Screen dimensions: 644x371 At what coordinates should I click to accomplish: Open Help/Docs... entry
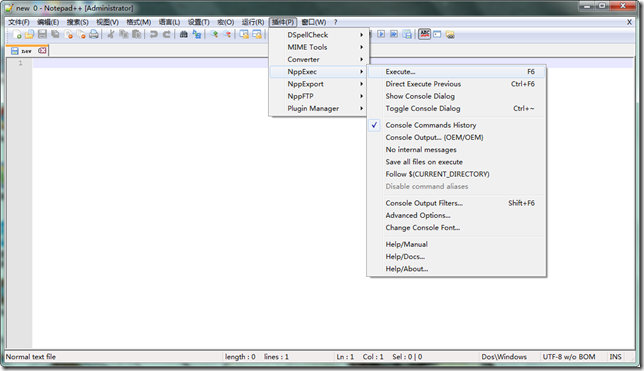point(457,257)
